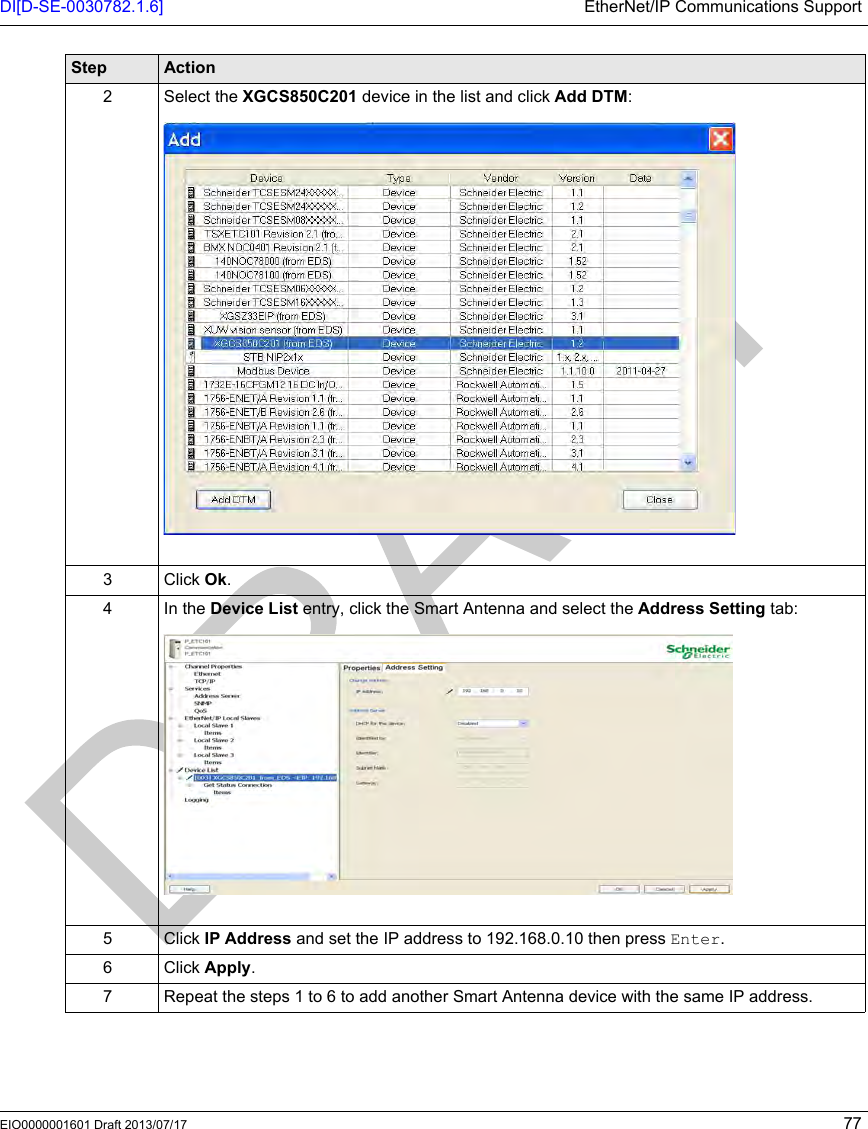The width and height of the screenshot is (868, 1129).
Task: Select Logging tree item
Action: click(x=196, y=800)
